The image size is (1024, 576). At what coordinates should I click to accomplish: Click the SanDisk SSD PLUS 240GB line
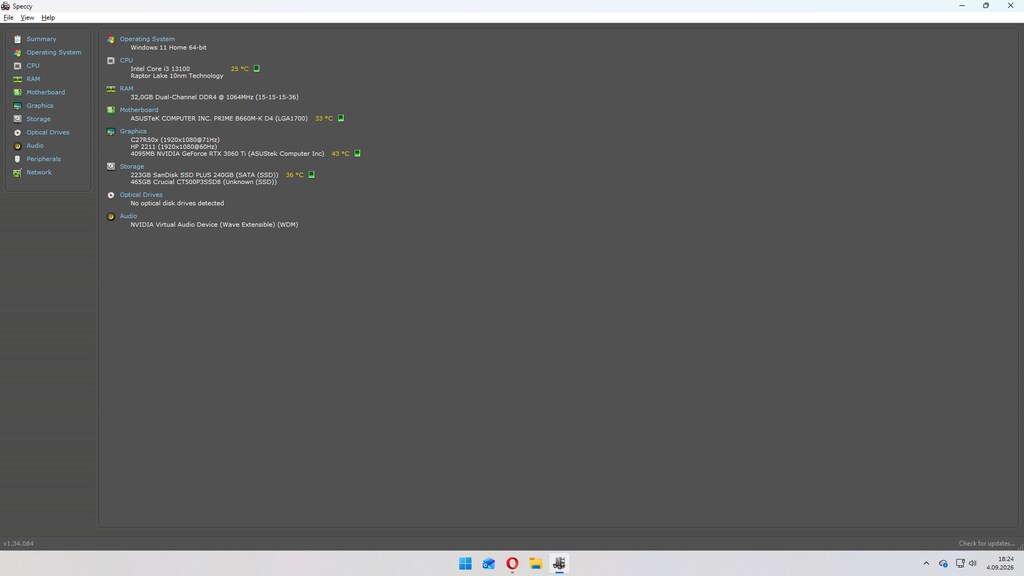point(204,175)
